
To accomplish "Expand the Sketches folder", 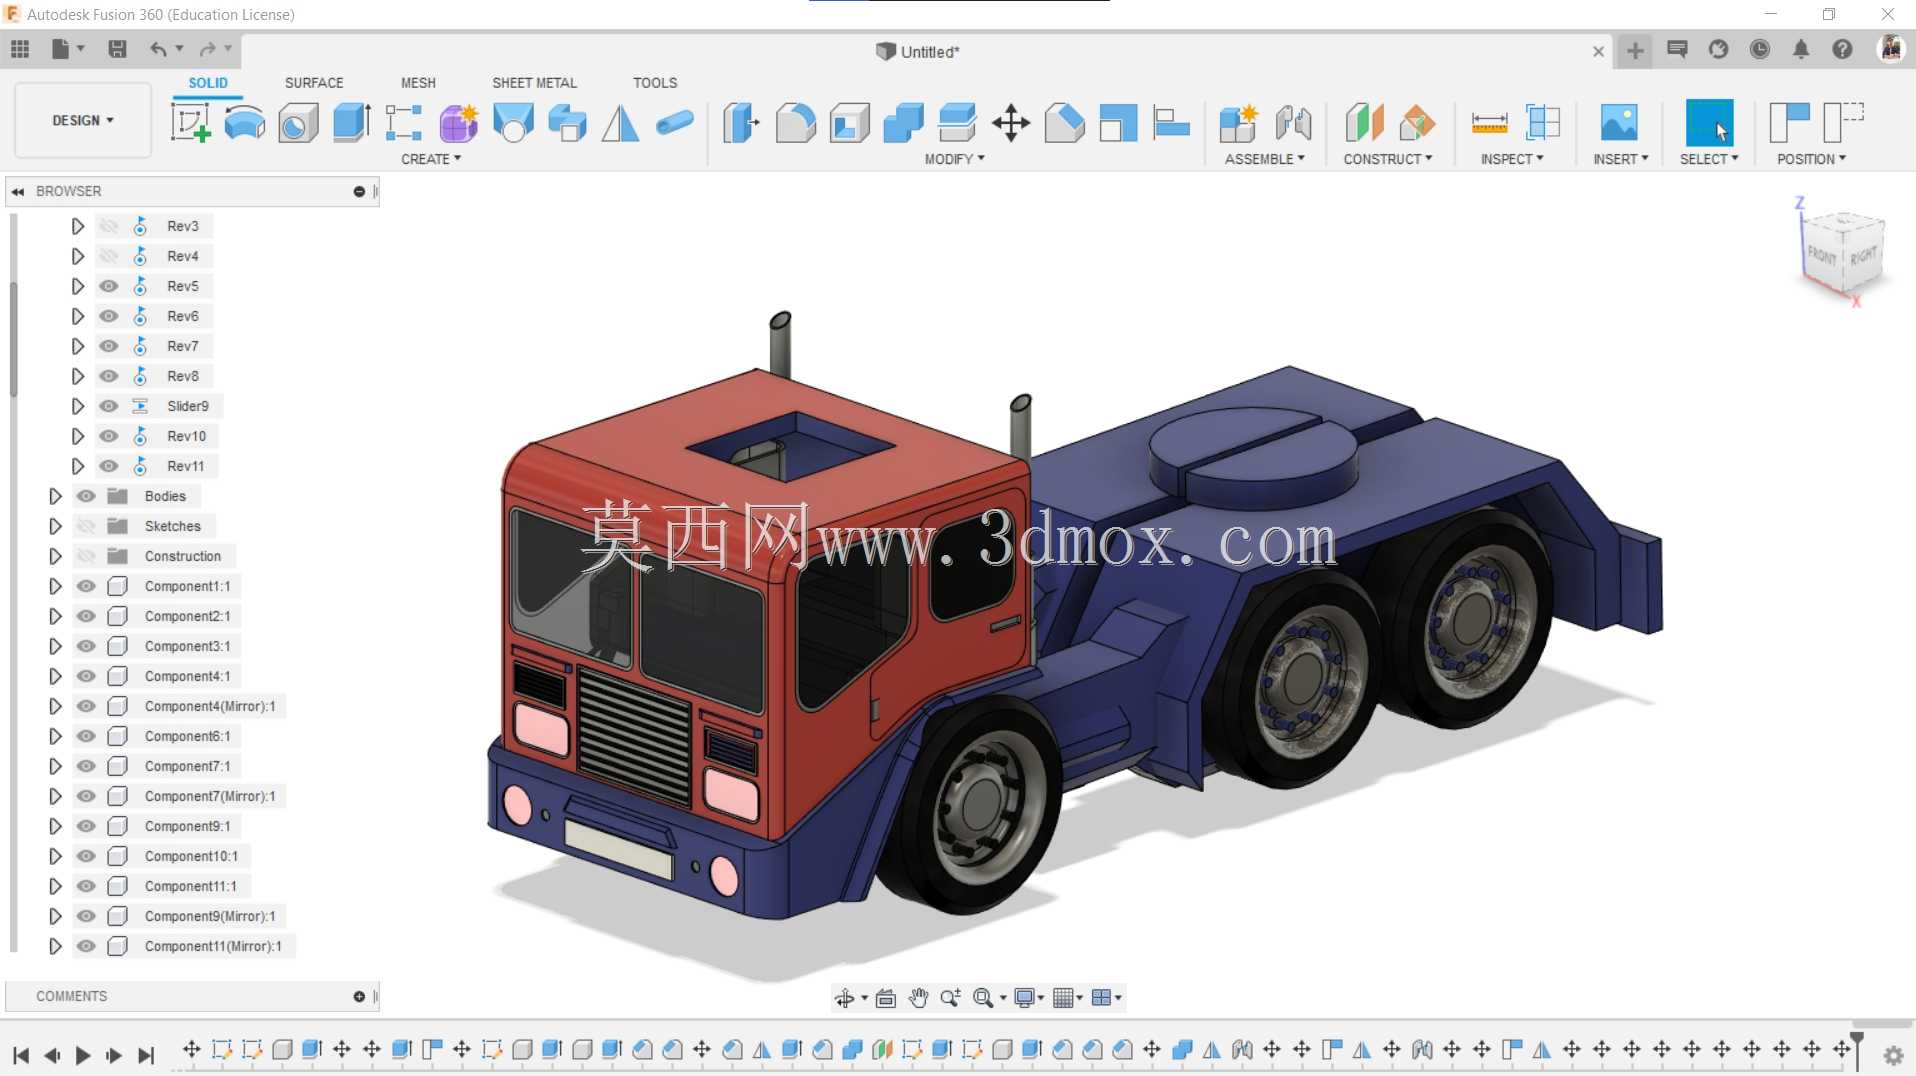I will [55, 526].
